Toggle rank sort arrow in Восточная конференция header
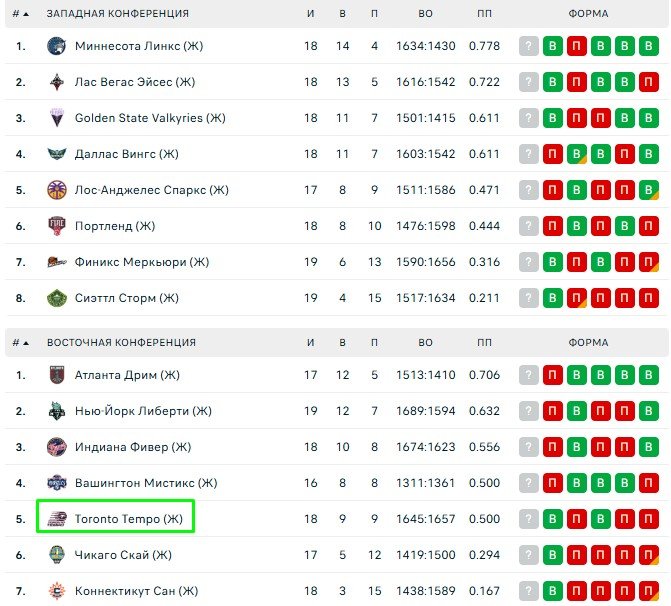This screenshot has height=606, width=671. point(26,343)
